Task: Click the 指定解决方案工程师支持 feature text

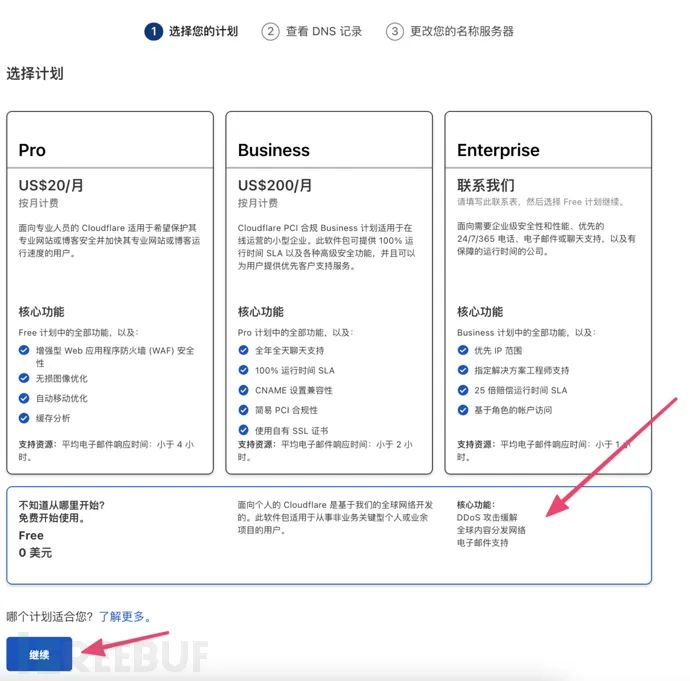Action: click(x=521, y=370)
